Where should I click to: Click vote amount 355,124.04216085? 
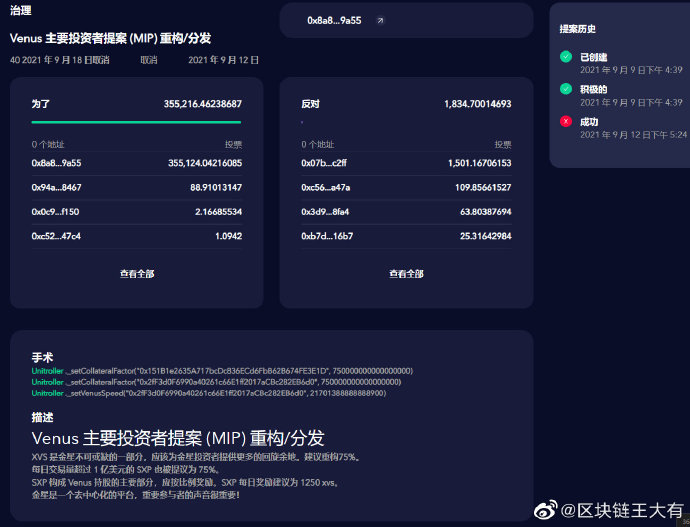(205, 163)
